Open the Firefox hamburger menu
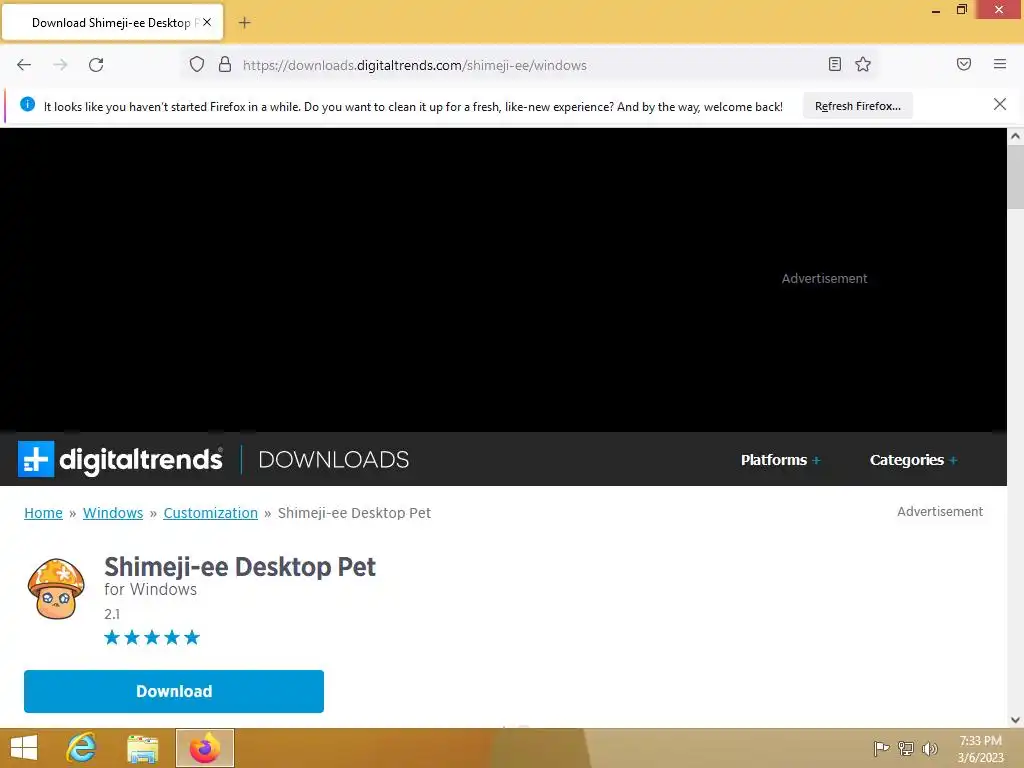The image size is (1024, 768). [1000, 64]
